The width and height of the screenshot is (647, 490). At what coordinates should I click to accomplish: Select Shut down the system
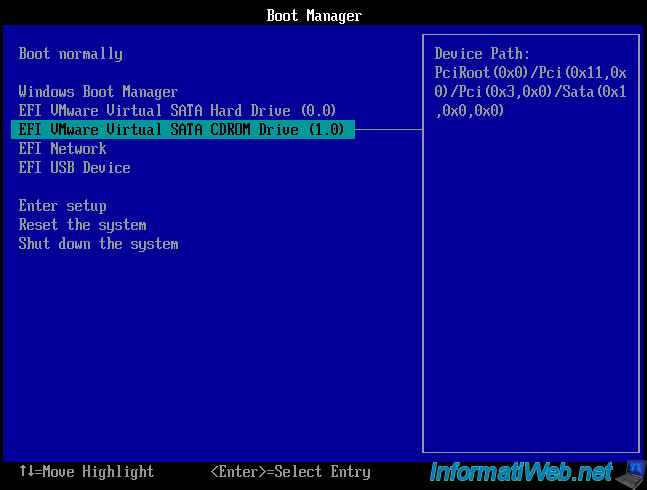[98, 244]
